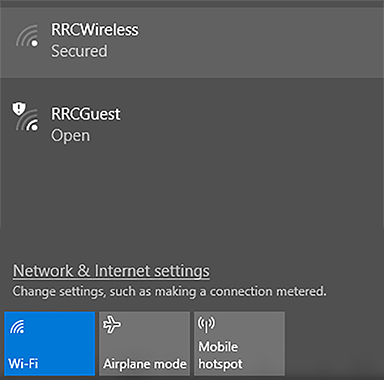Click the 'Change settings, such as making a connection metered' text
This screenshot has height=380, width=384.
tap(169, 291)
